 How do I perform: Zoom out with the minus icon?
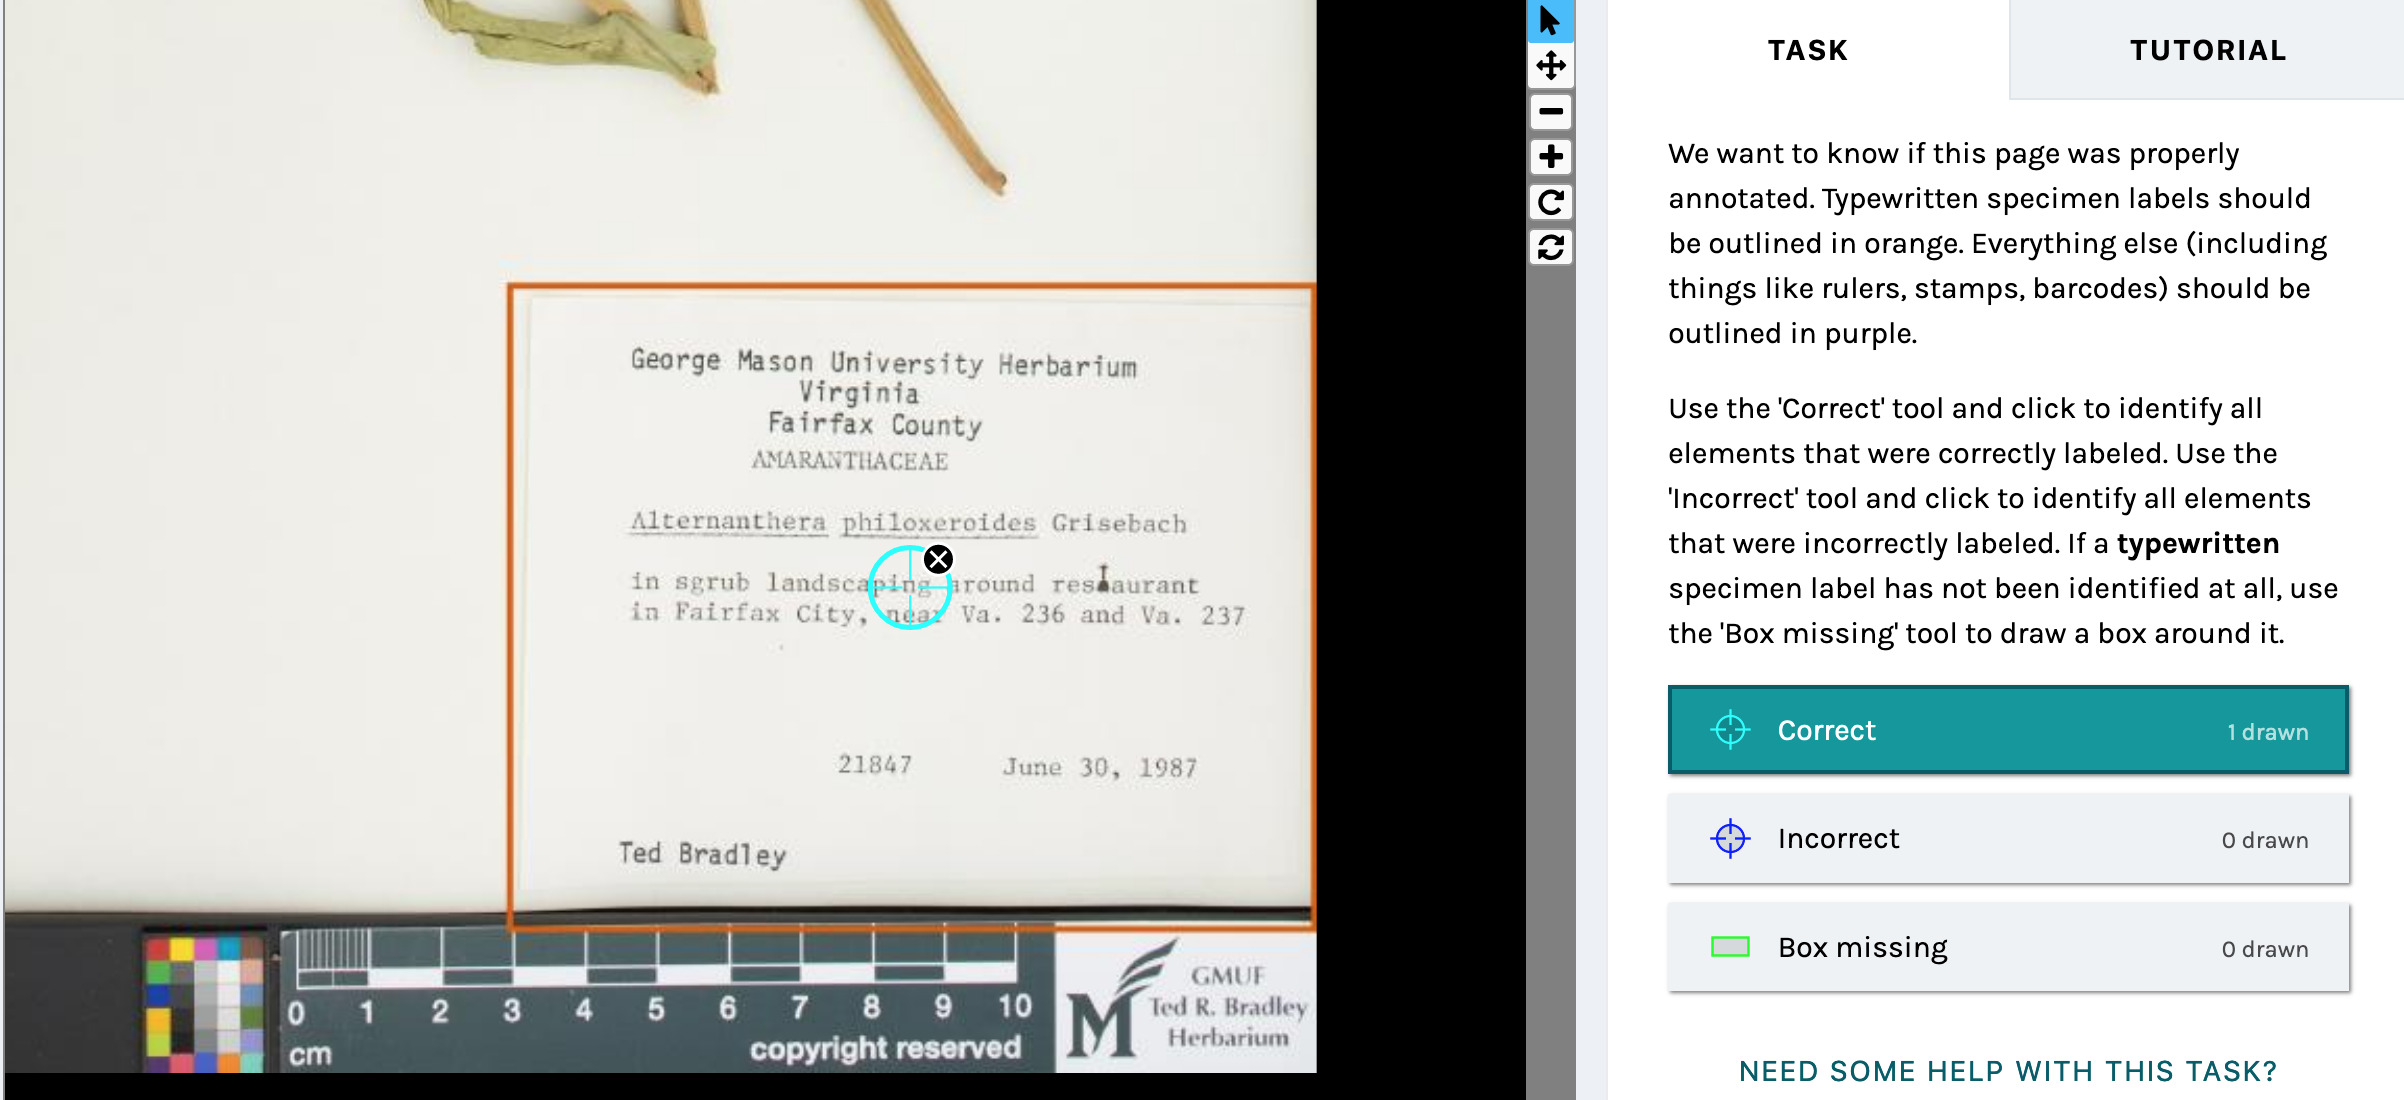click(1550, 112)
